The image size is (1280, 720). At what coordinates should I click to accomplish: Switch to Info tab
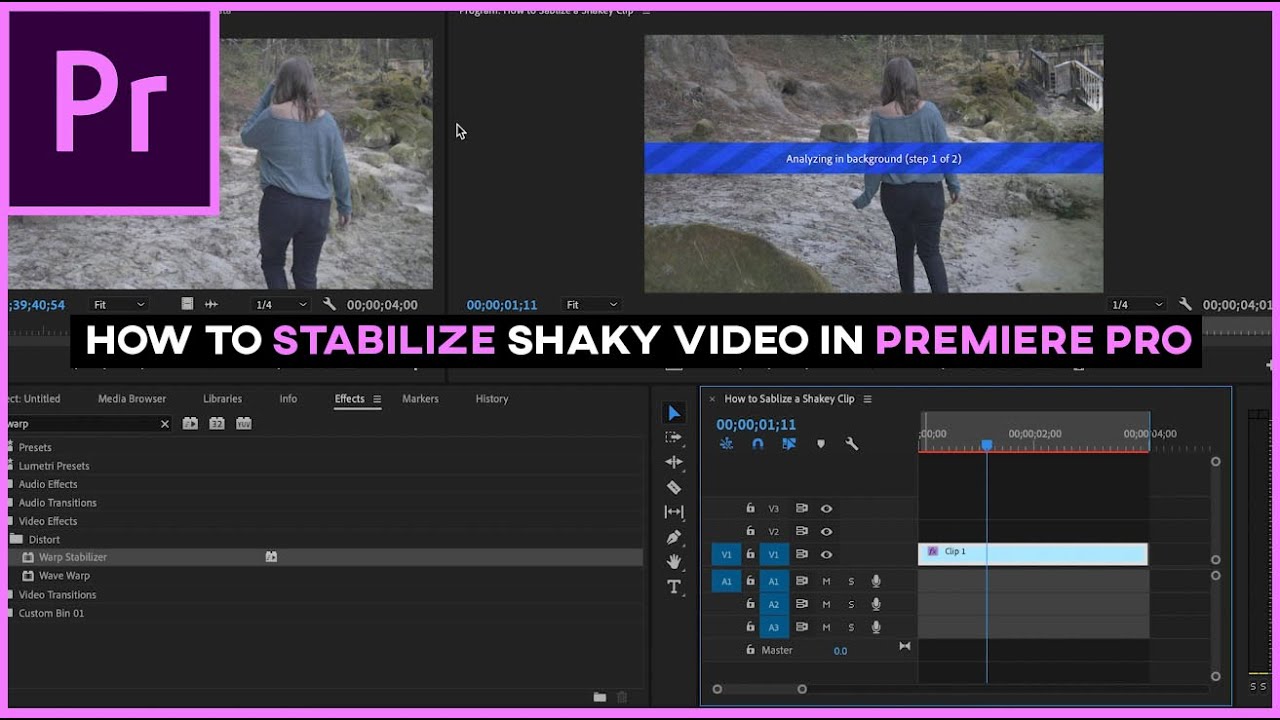click(288, 398)
